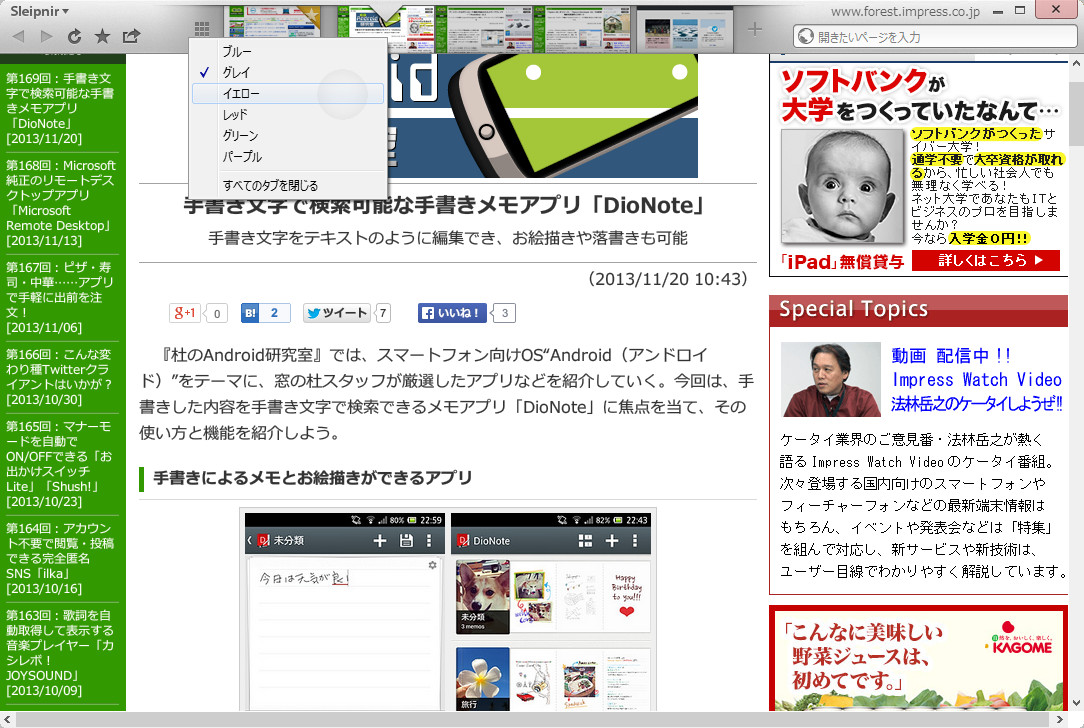Go back to the previous page
This screenshot has width=1084, height=728.
[x=19, y=36]
